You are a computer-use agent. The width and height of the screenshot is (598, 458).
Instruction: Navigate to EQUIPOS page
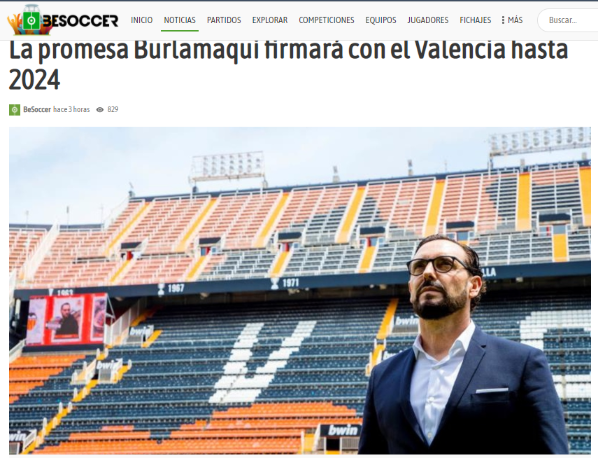pyautogui.click(x=381, y=20)
